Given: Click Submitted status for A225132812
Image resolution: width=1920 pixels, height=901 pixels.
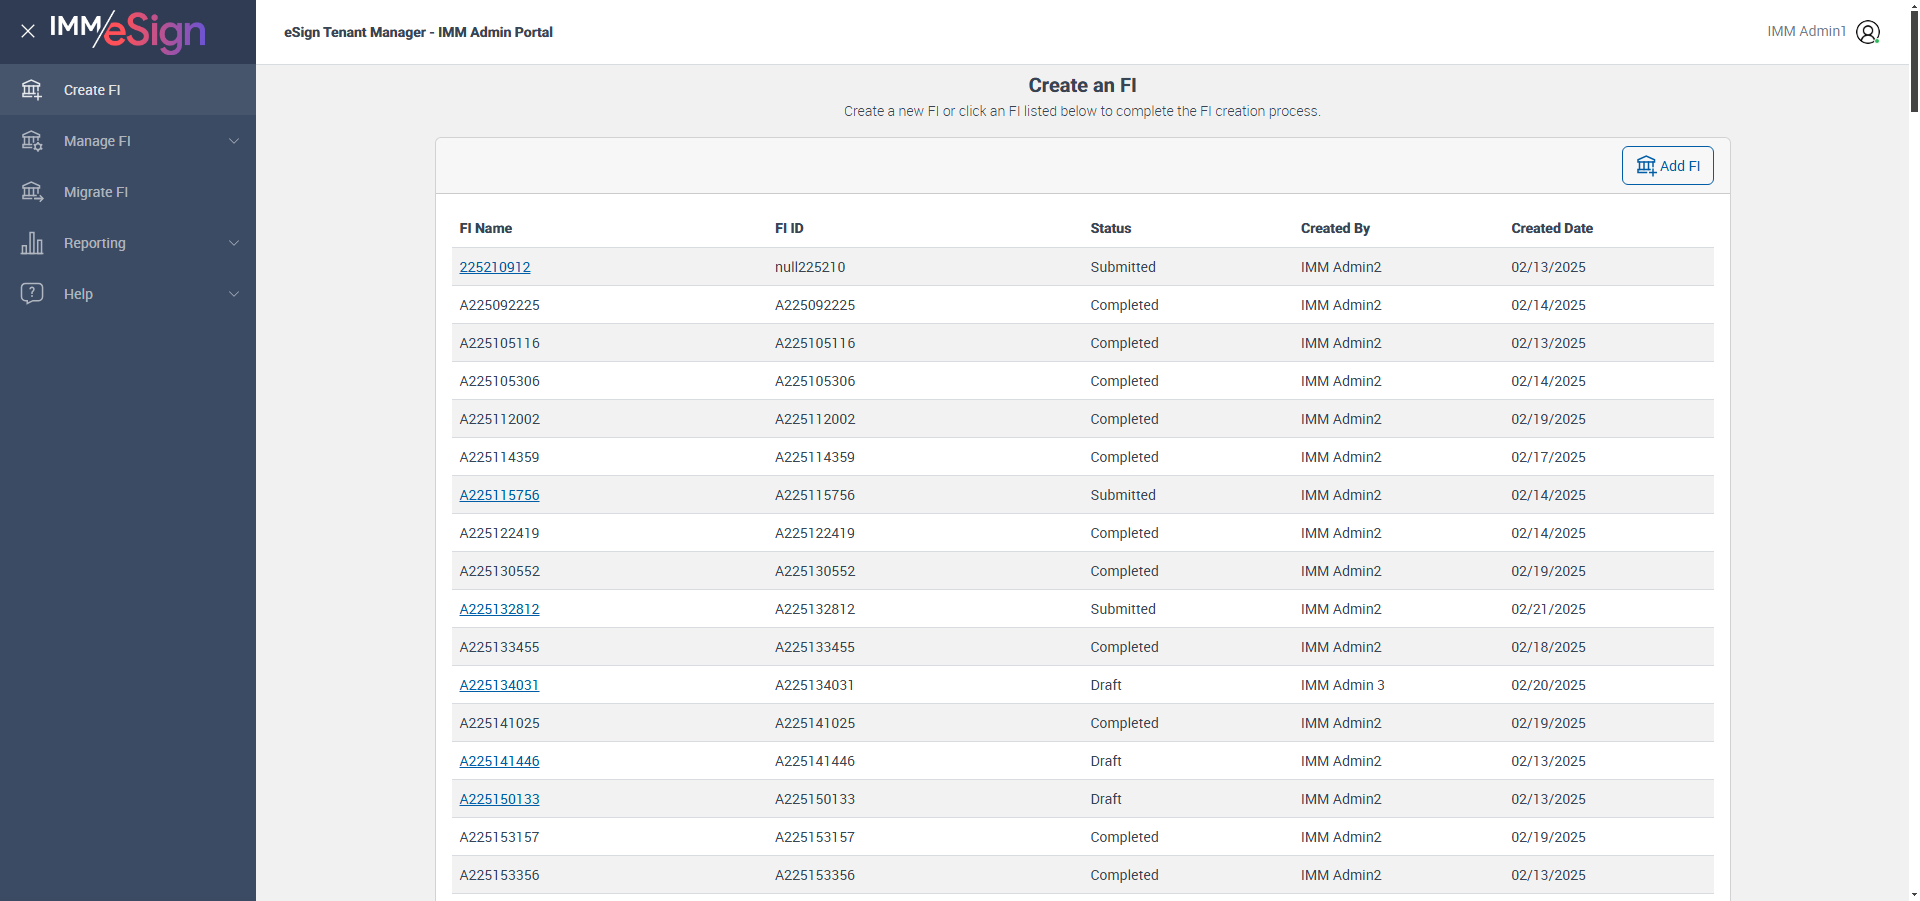Looking at the screenshot, I should [x=1123, y=609].
